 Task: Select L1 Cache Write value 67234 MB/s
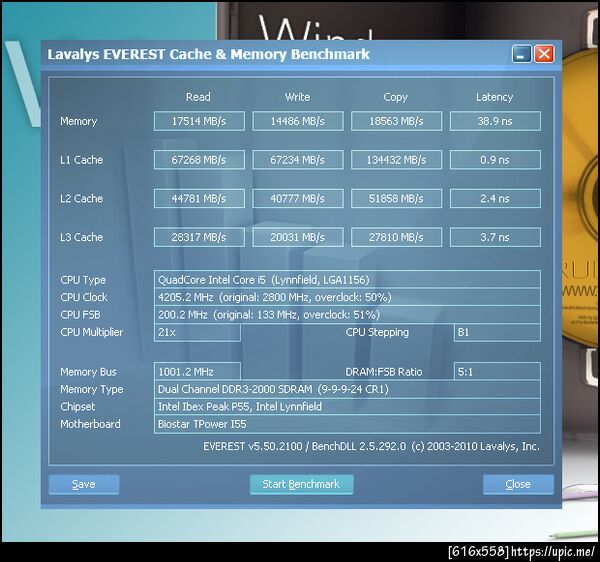pos(298,160)
